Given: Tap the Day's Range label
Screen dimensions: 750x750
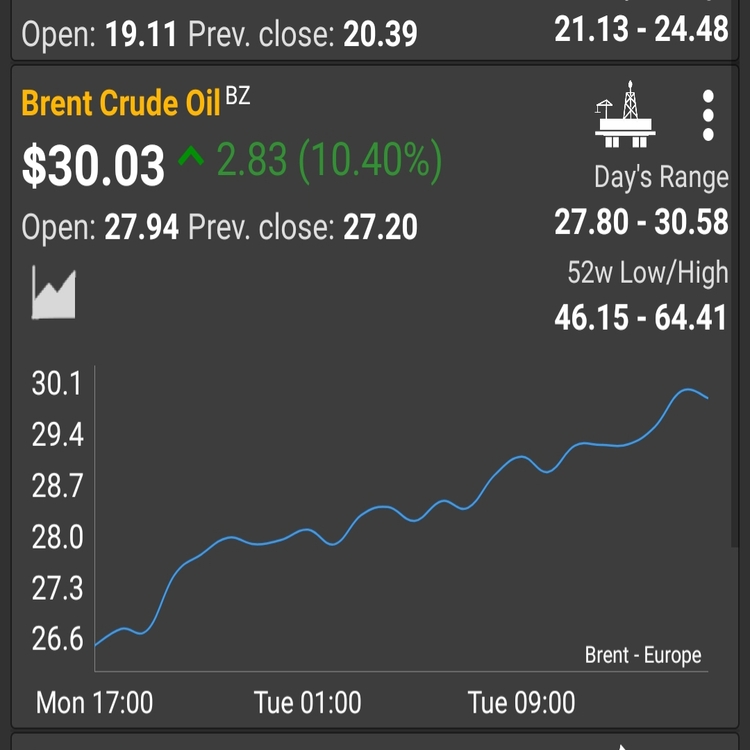Looking at the screenshot, I should click(662, 177).
